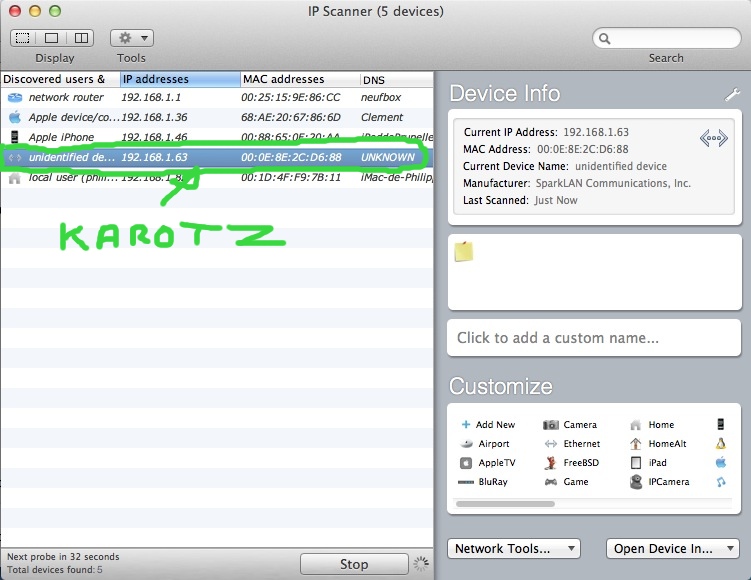Click the MAC Address value in Device Info
This screenshot has height=580, width=751.
(x=582, y=149)
